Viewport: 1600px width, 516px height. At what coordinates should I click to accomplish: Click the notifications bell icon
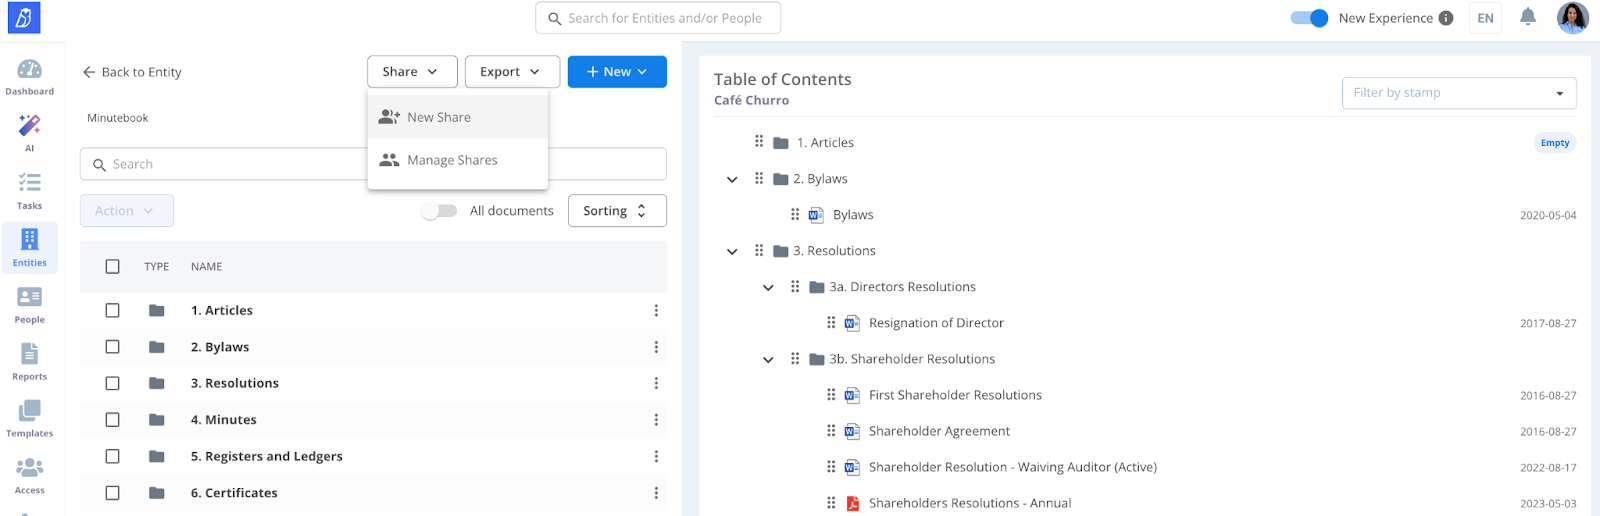coord(1527,17)
